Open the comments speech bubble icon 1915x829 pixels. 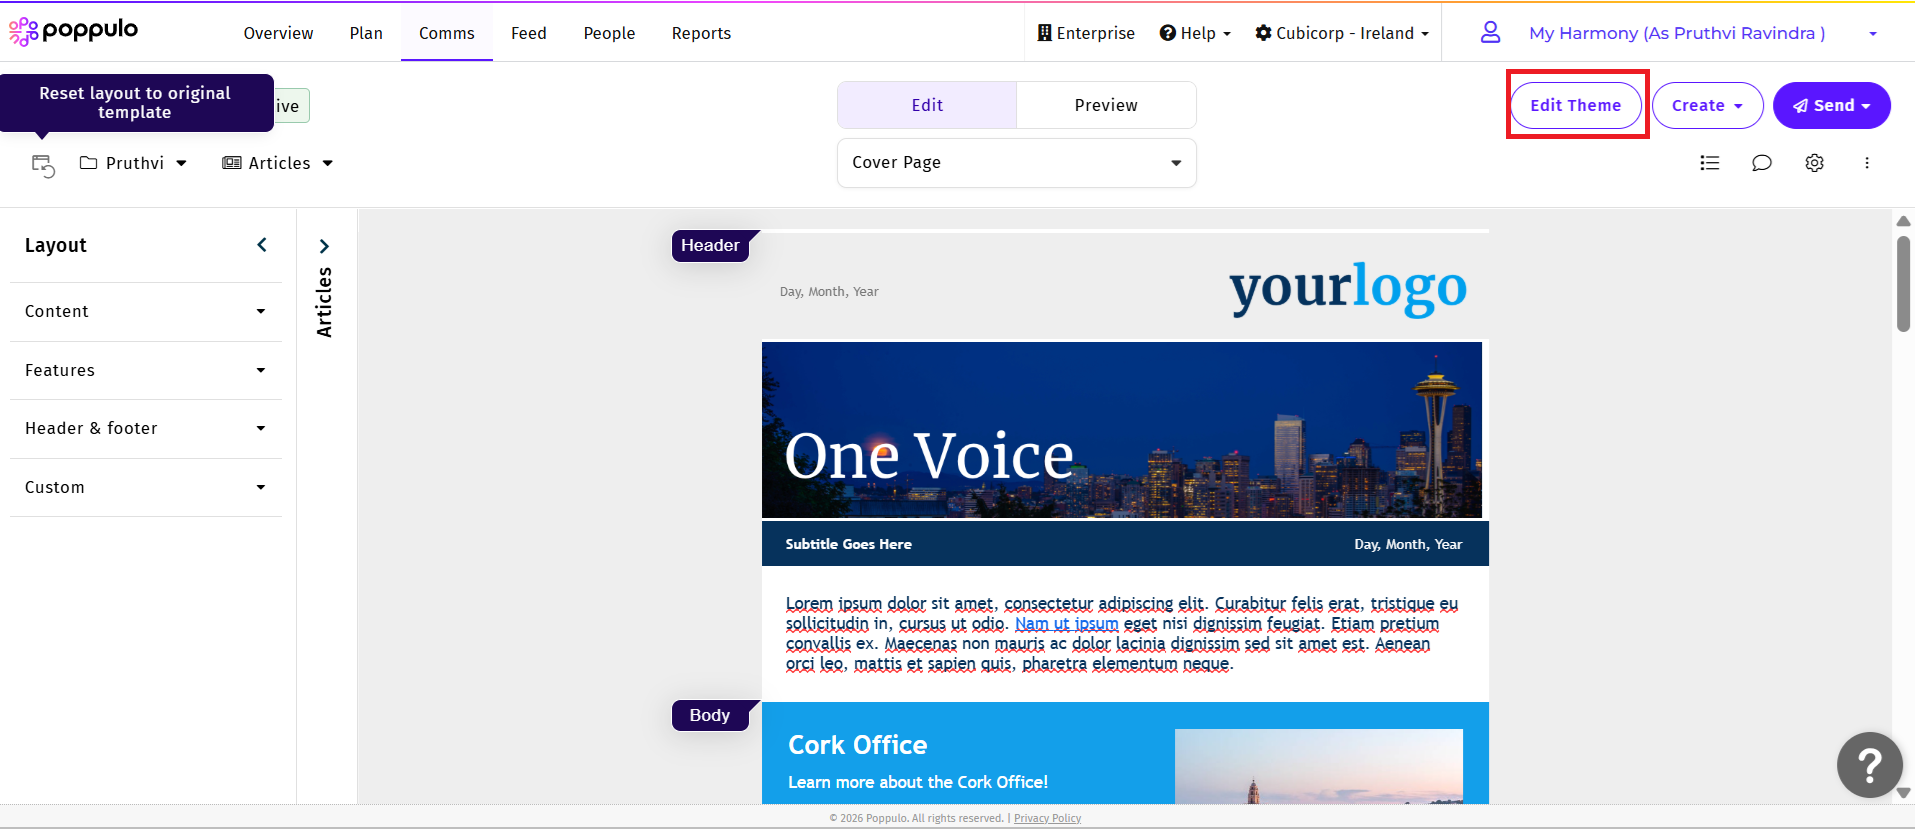(x=1761, y=163)
